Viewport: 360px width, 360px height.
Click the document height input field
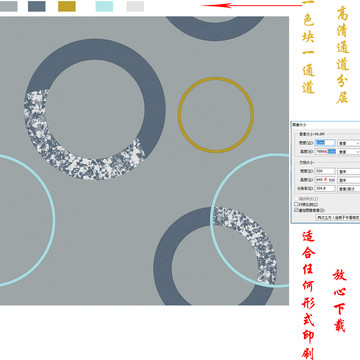325,180
